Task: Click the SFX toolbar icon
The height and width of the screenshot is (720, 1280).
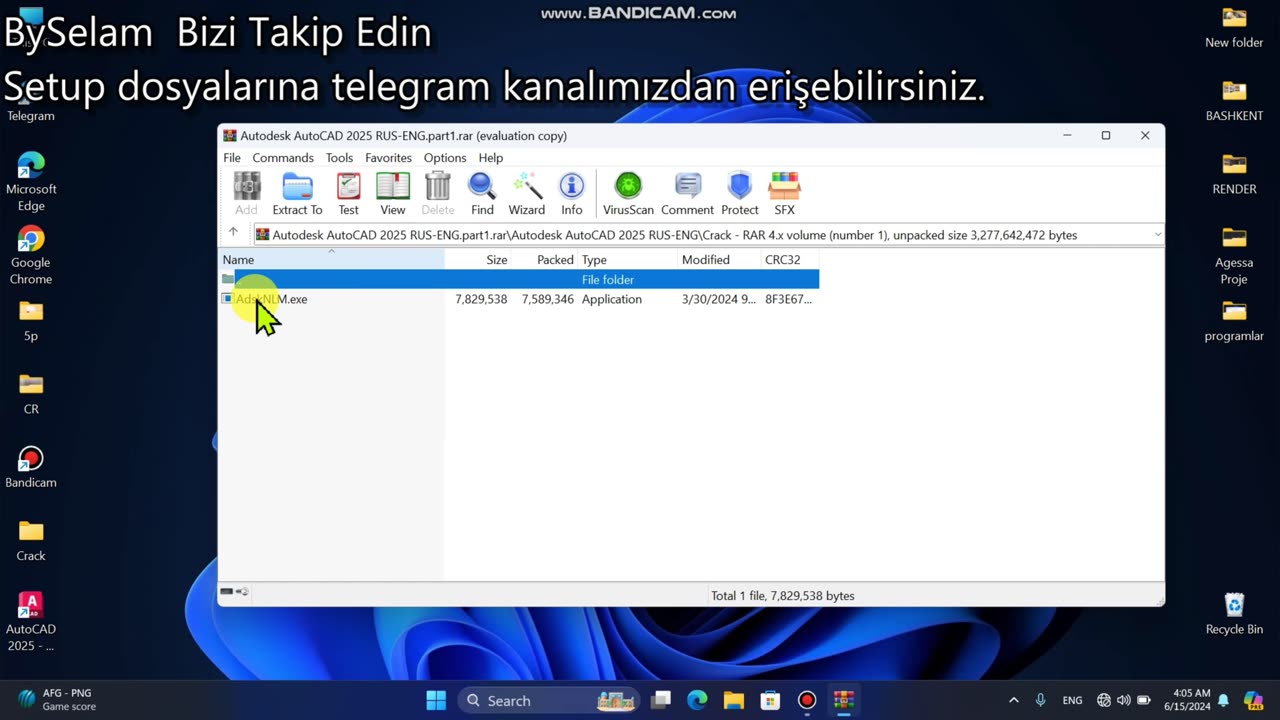Action: tap(785, 194)
